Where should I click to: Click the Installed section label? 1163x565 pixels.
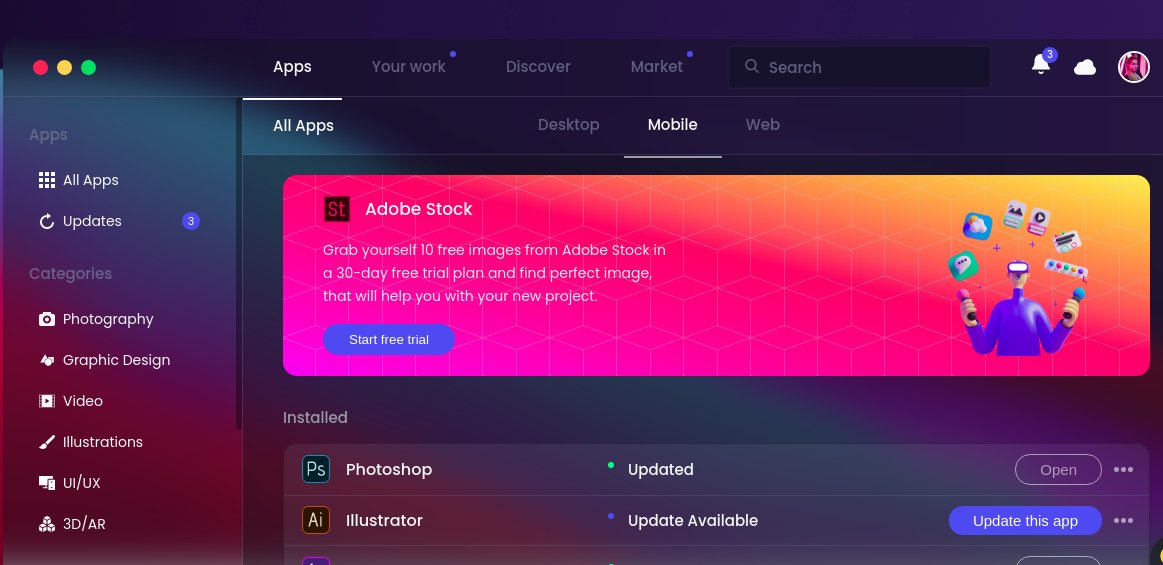tap(315, 417)
